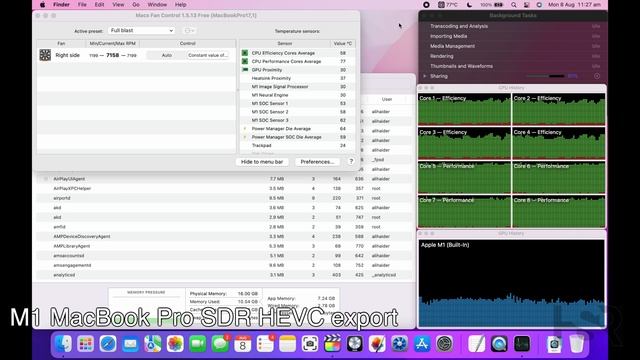Screen dimensions: 640x360
Task: Open Screenshot app in the dock
Action: pyautogui.click(x=310, y=344)
